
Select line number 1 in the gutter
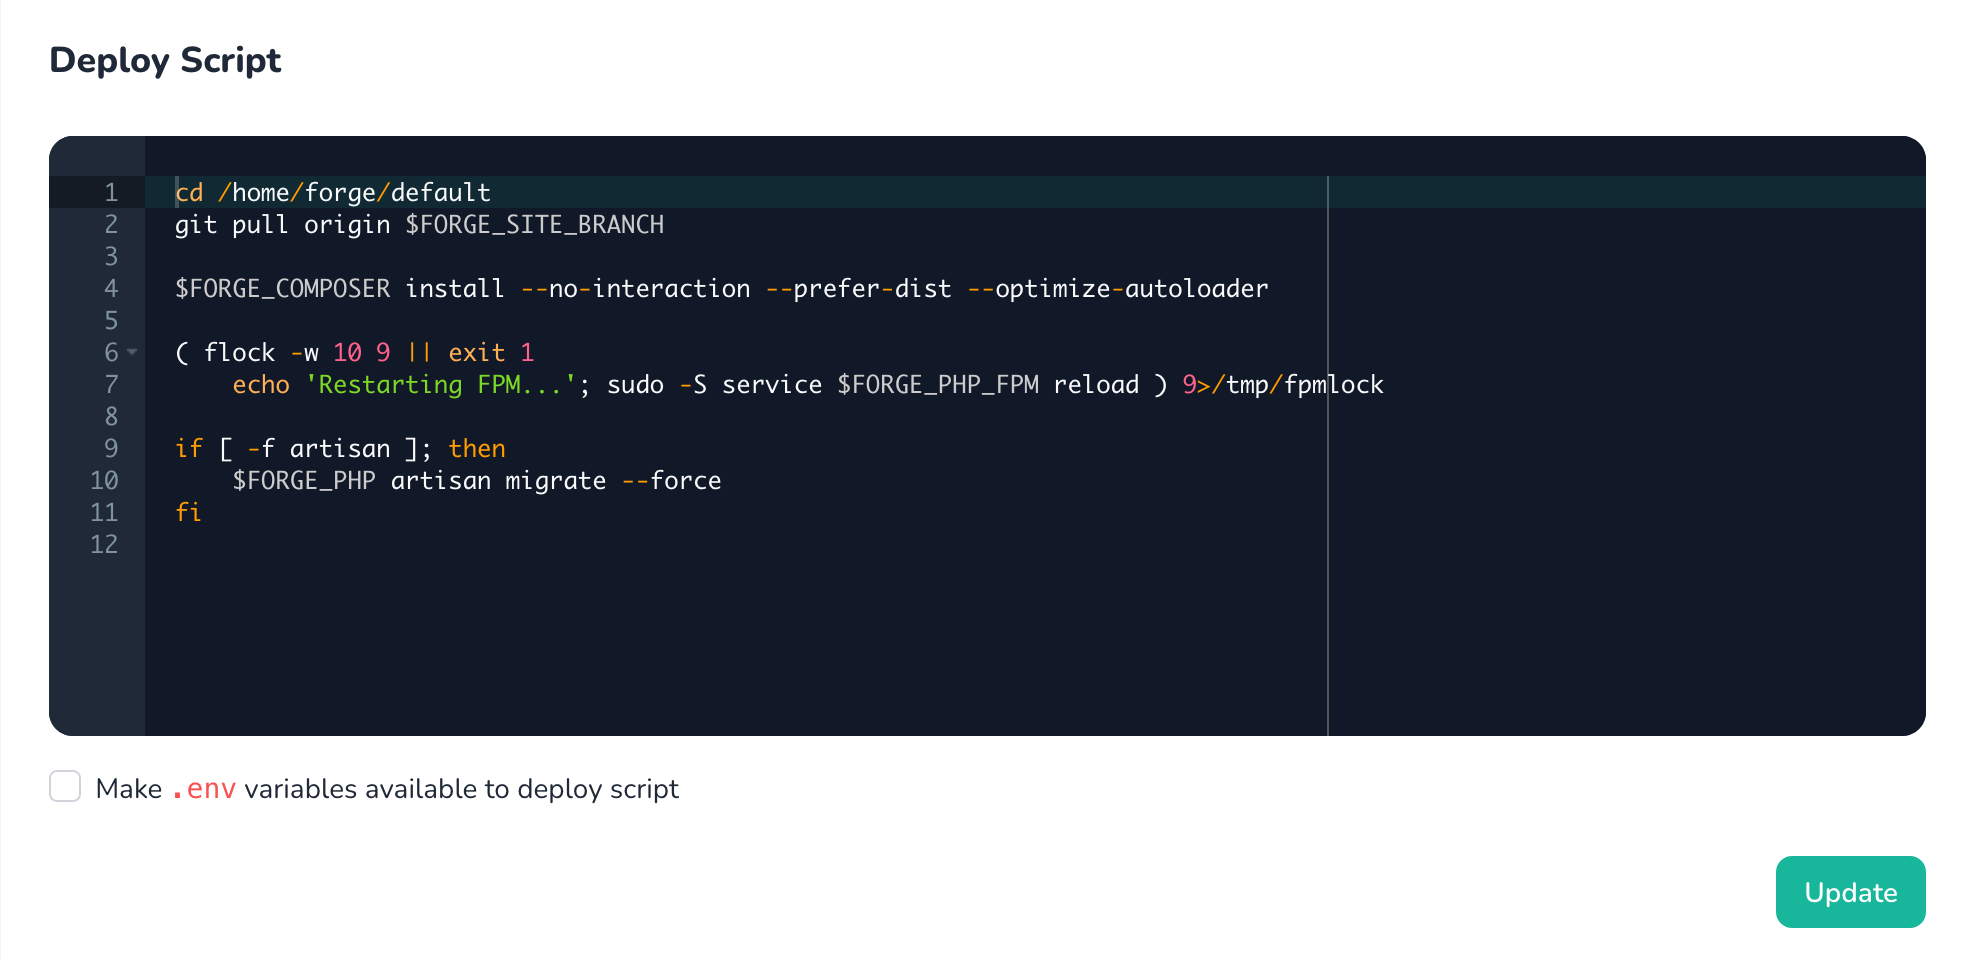(110, 192)
